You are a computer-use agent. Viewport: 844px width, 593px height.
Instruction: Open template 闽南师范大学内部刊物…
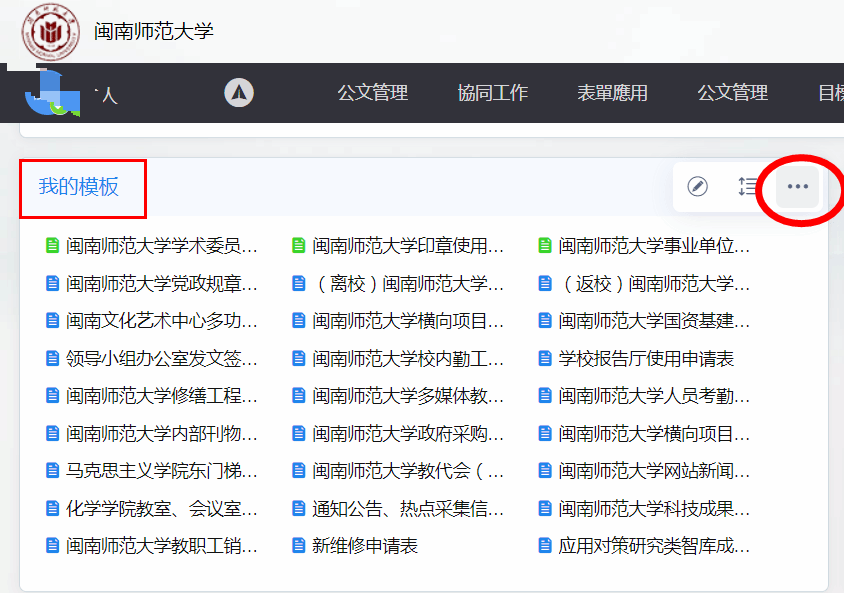tap(161, 434)
